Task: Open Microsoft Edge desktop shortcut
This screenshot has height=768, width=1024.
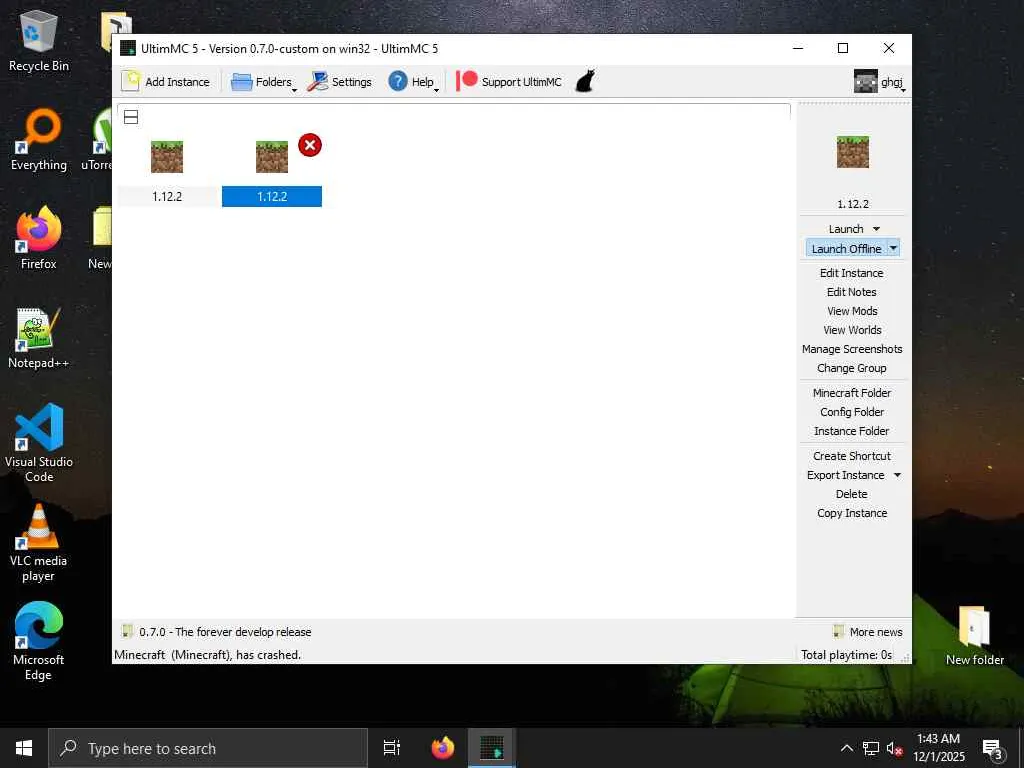Action: (x=39, y=641)
